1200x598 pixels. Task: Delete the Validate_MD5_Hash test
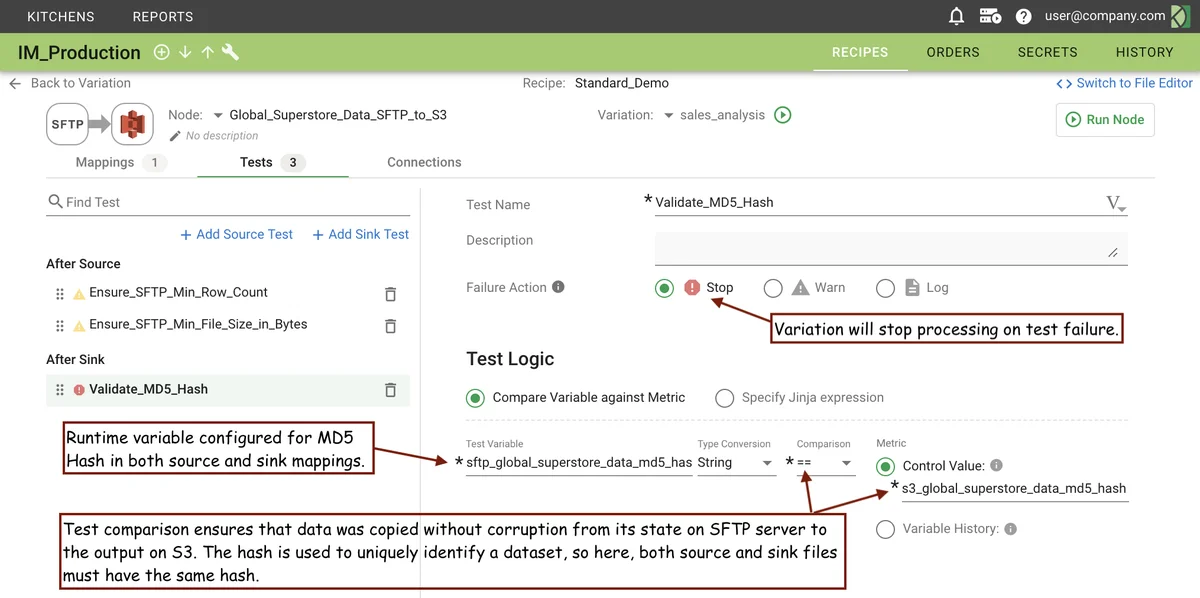coord(390,390)
